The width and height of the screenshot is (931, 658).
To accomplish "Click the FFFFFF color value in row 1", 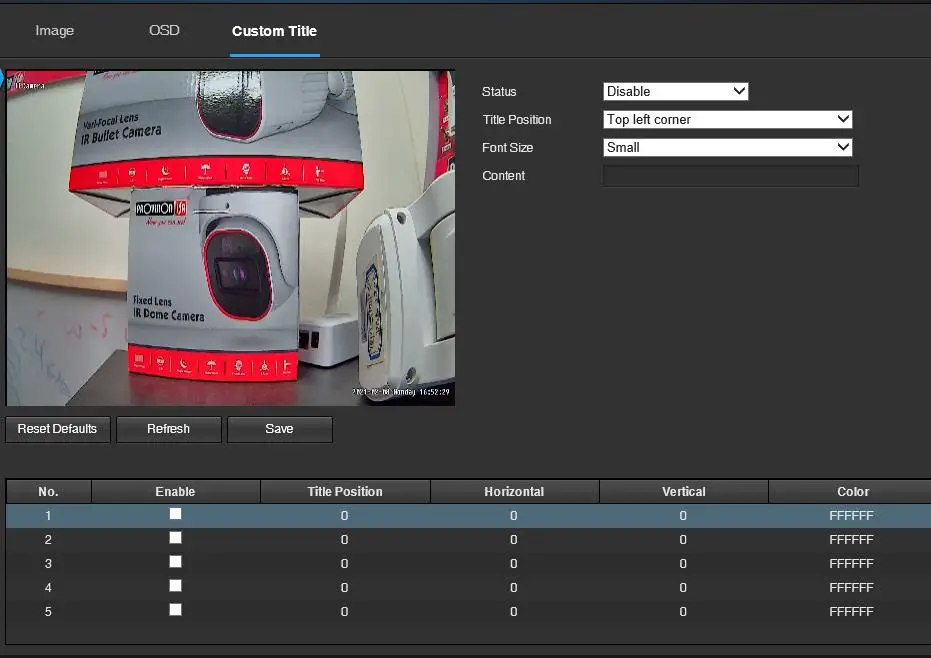I will click(x=851, y=516).
